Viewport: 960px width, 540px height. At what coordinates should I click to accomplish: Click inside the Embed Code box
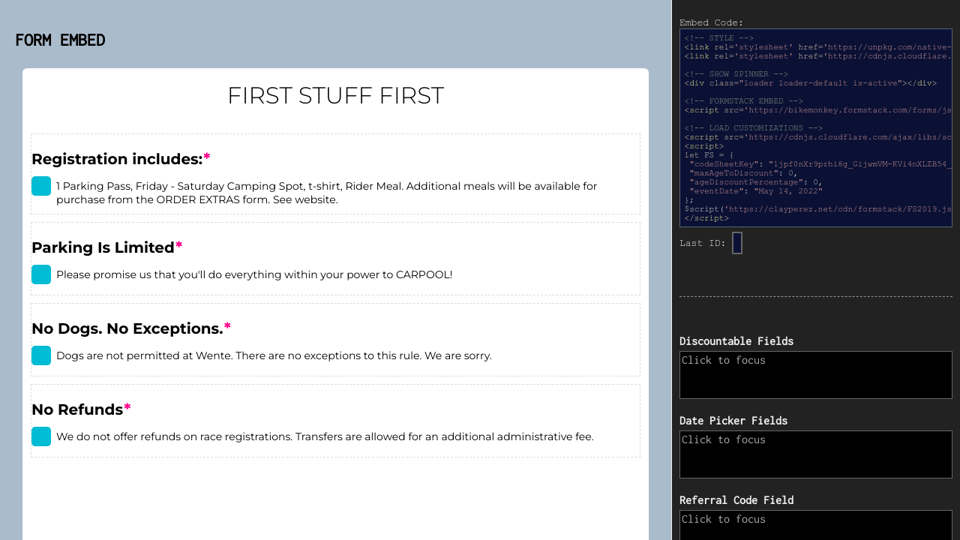click(x=815, y=128)
